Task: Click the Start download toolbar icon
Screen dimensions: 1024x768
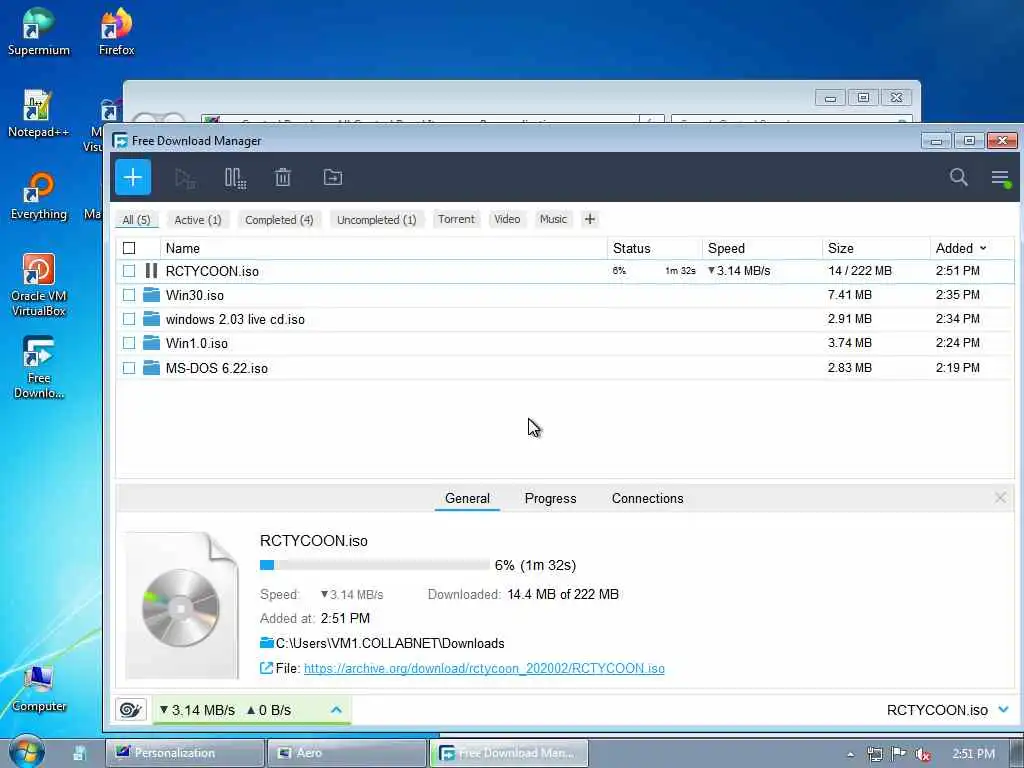Action: (x=185, y=178)
